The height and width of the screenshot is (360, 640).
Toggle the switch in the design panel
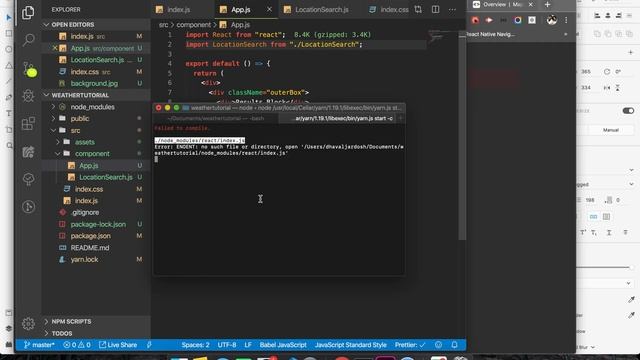tap(628, 111)
